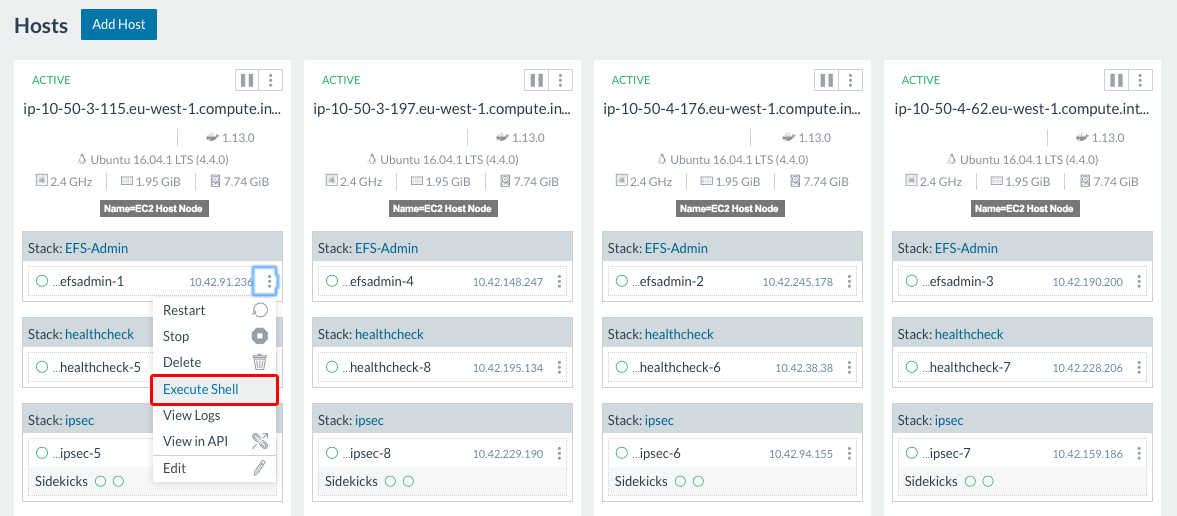Choose Execute Shell from the context menu
Screen dimensions: 1177x516
[201, 389]
